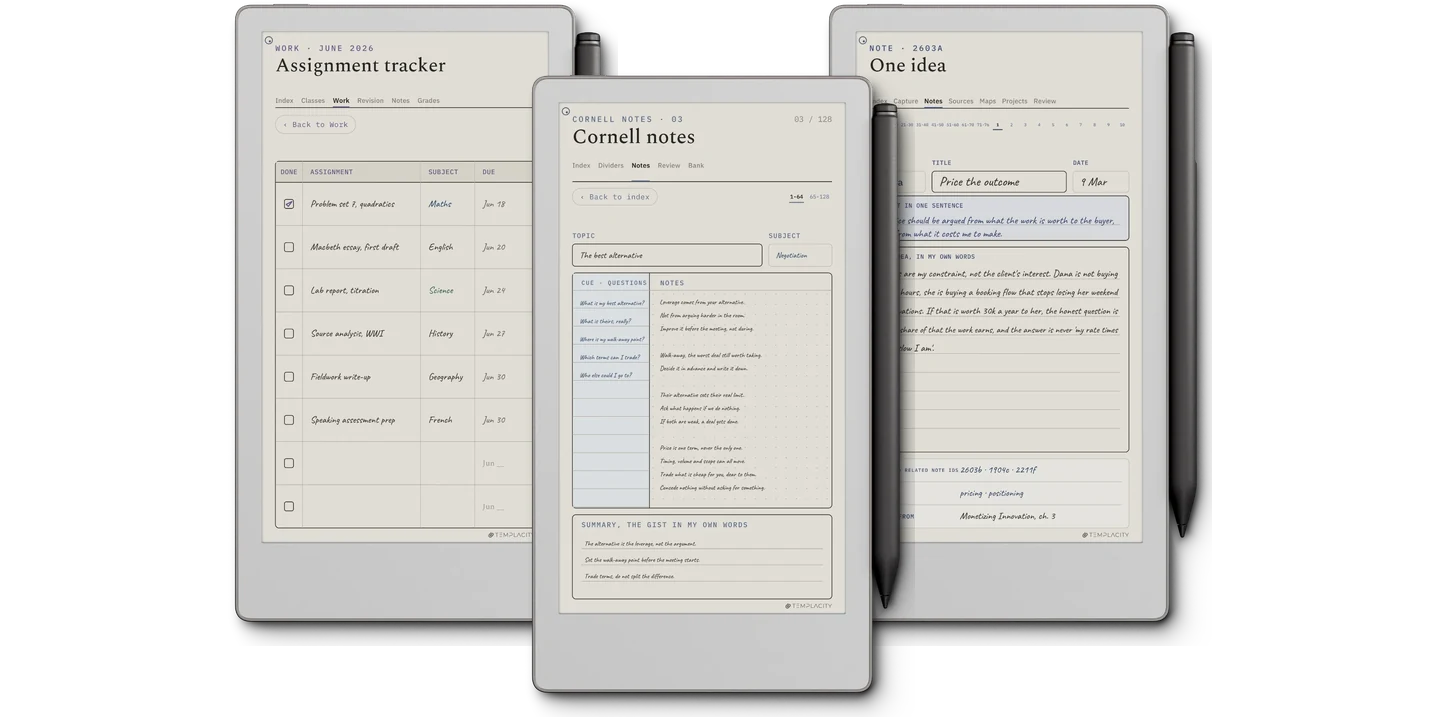1440x718 pixels.
Task: Tap the menu circle icon on Cornell notes
Action: tap(566, 112)
